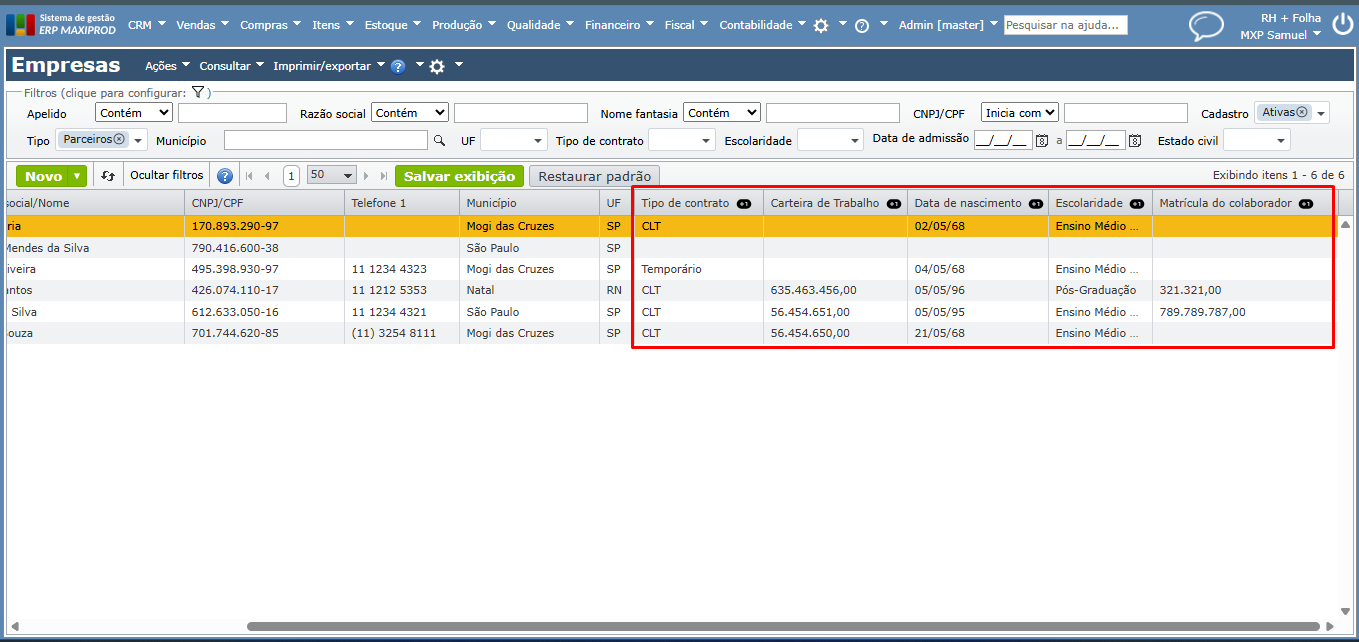Click Salvar exibição button
The image size is (1359, 642).
460,176
